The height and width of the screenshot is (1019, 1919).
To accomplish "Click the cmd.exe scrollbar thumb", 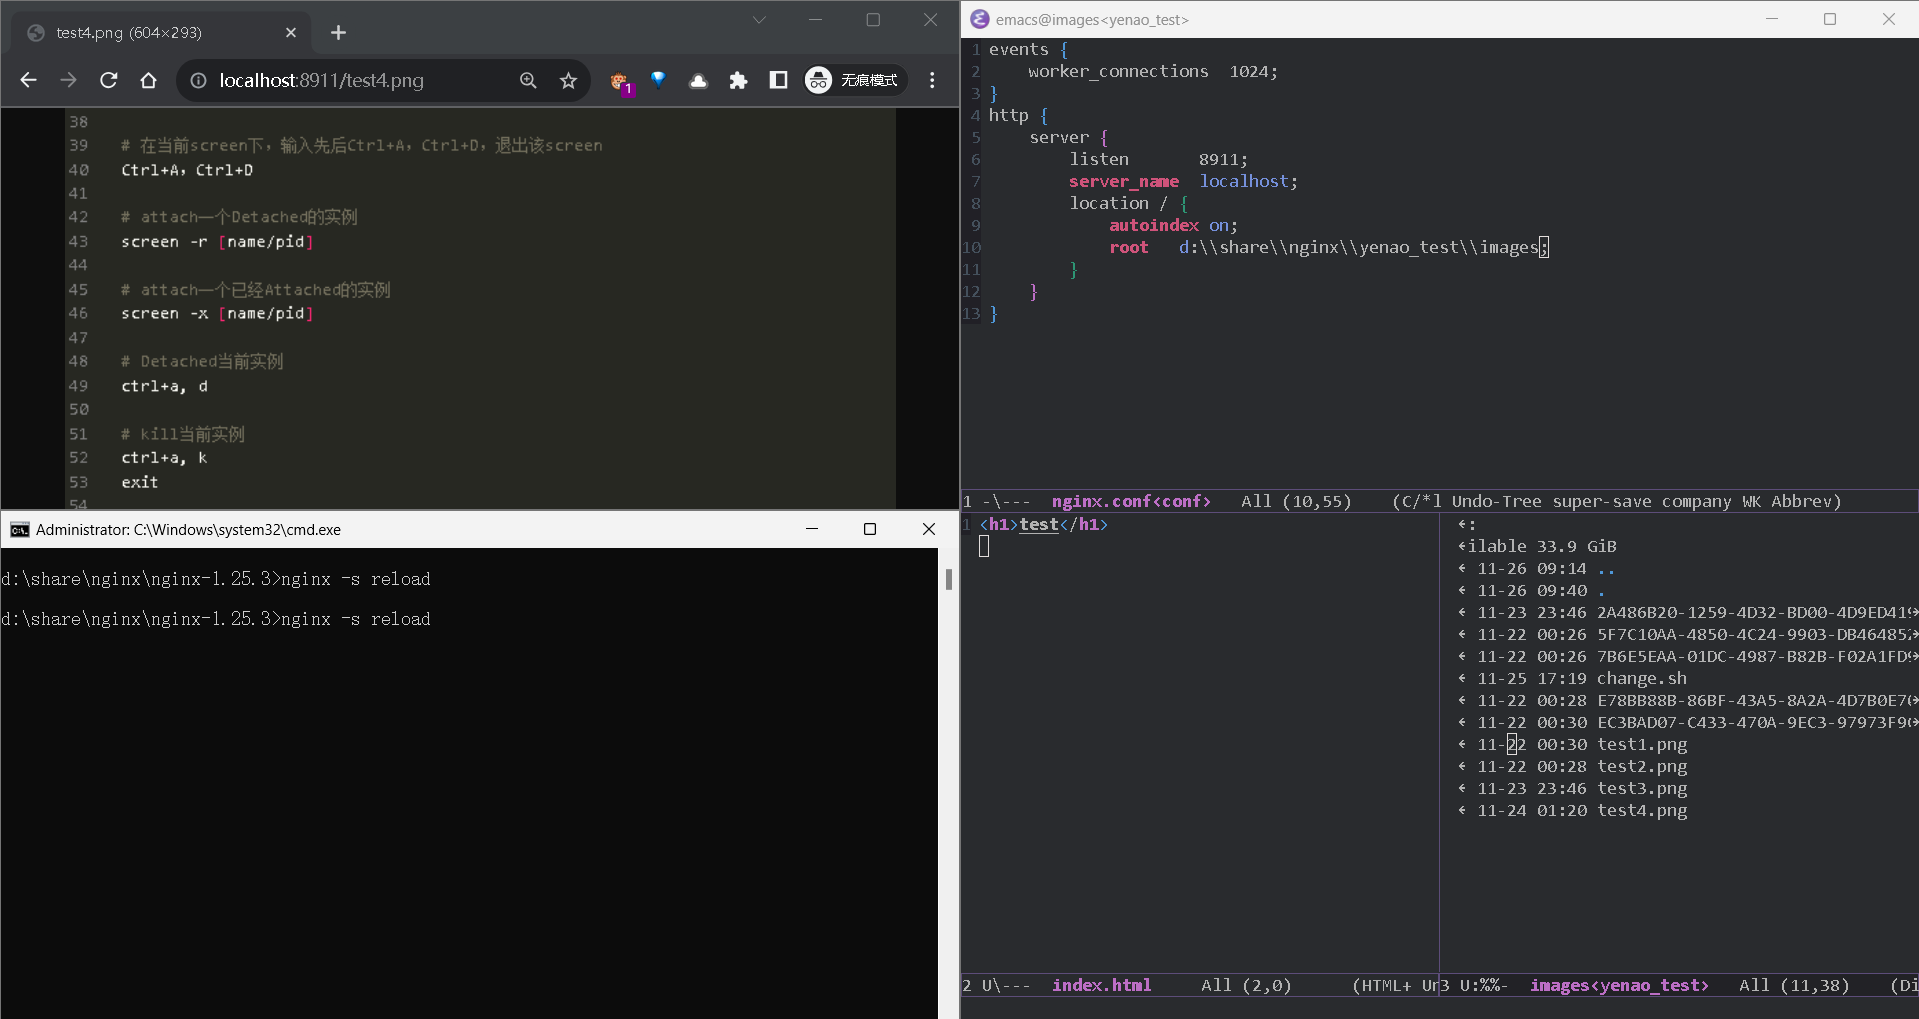I will click(949, 579).
